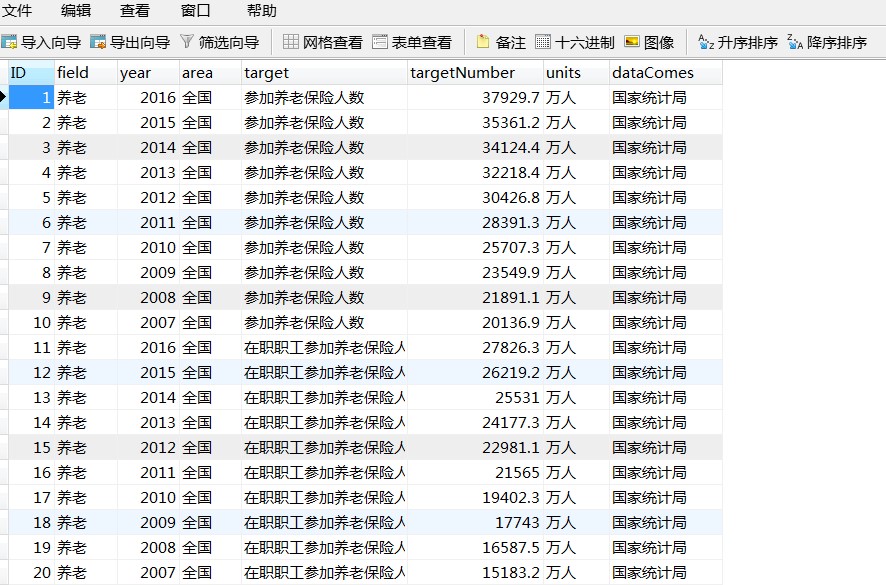886x585 pixels.
Task: Open the 文件 menu
Action: (x=17, y=10)
